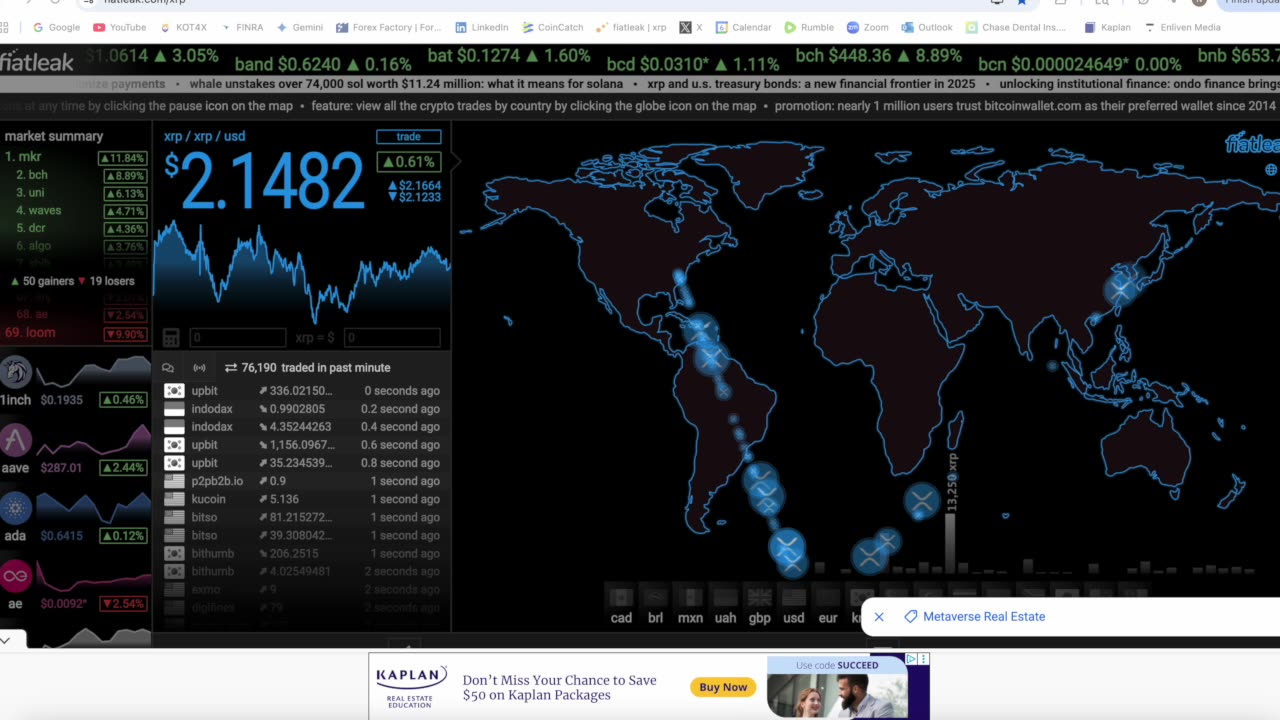Click the globe icon at map top right
1280x720 pixels.
(1271, 170)
